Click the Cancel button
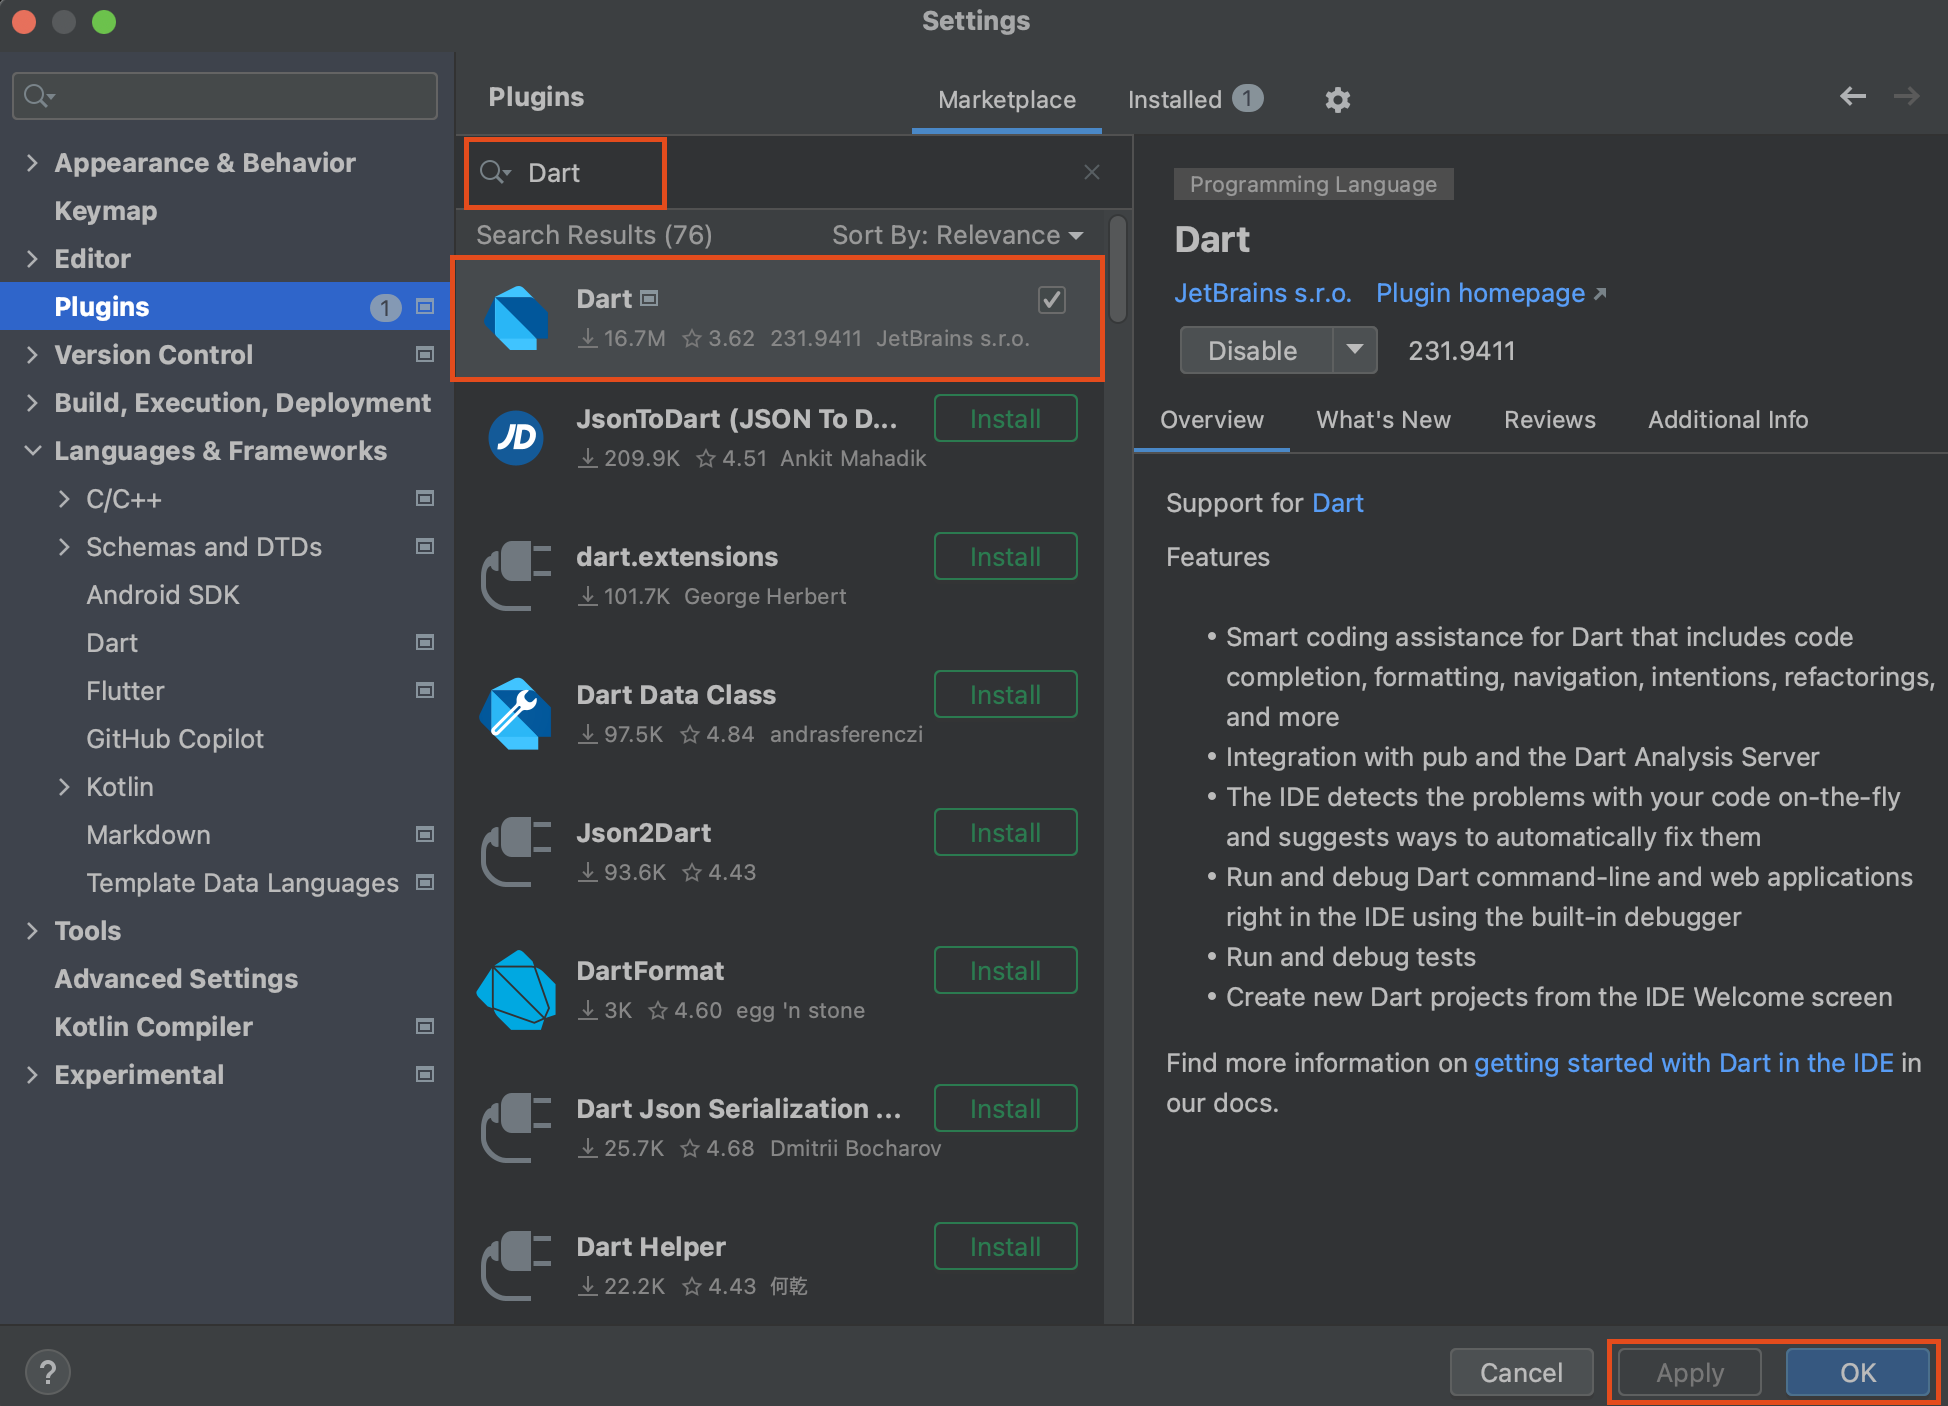 (1521, 1372)
